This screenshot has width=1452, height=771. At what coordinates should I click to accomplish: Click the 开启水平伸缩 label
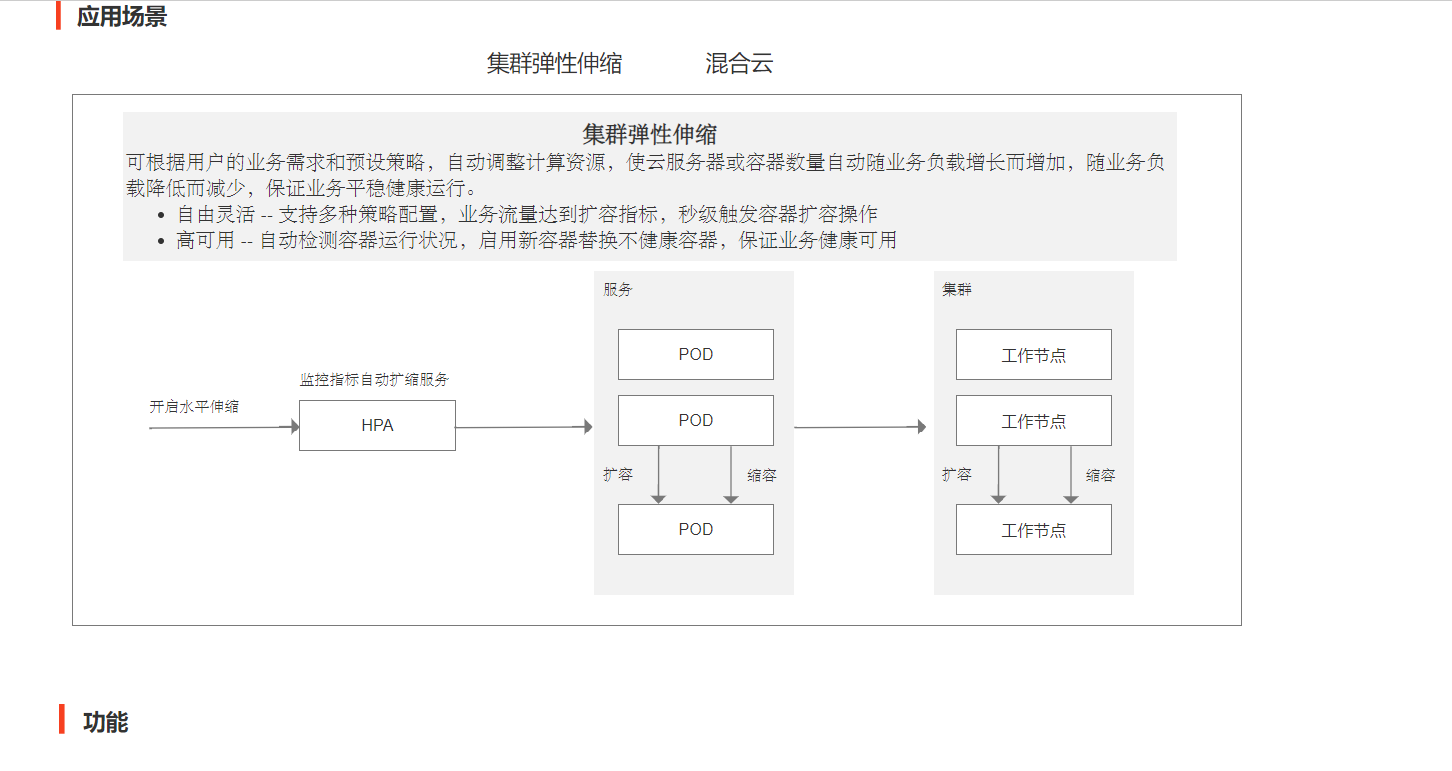coord(194,407)
